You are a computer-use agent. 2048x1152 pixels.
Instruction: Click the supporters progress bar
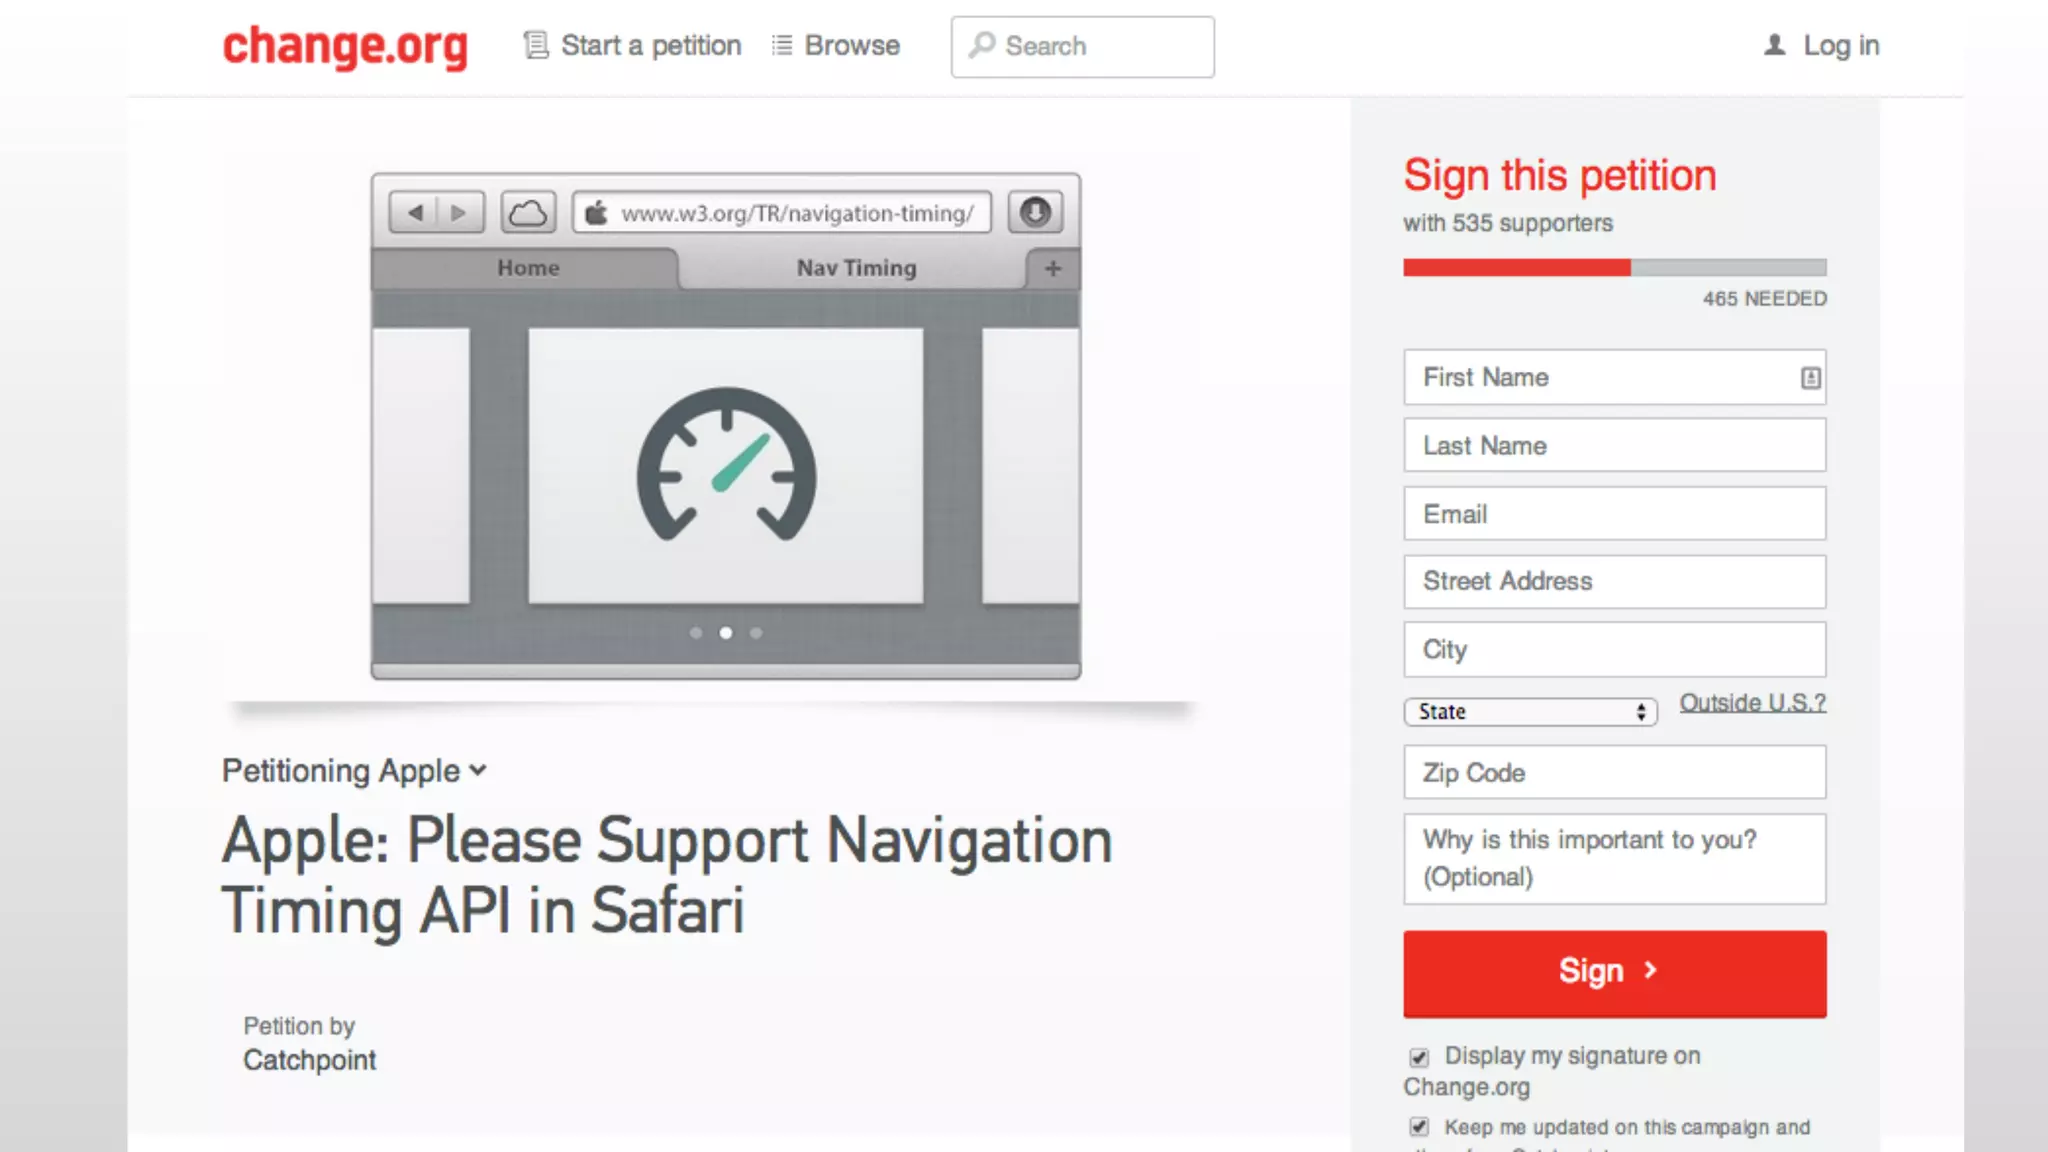(1614, 267)
